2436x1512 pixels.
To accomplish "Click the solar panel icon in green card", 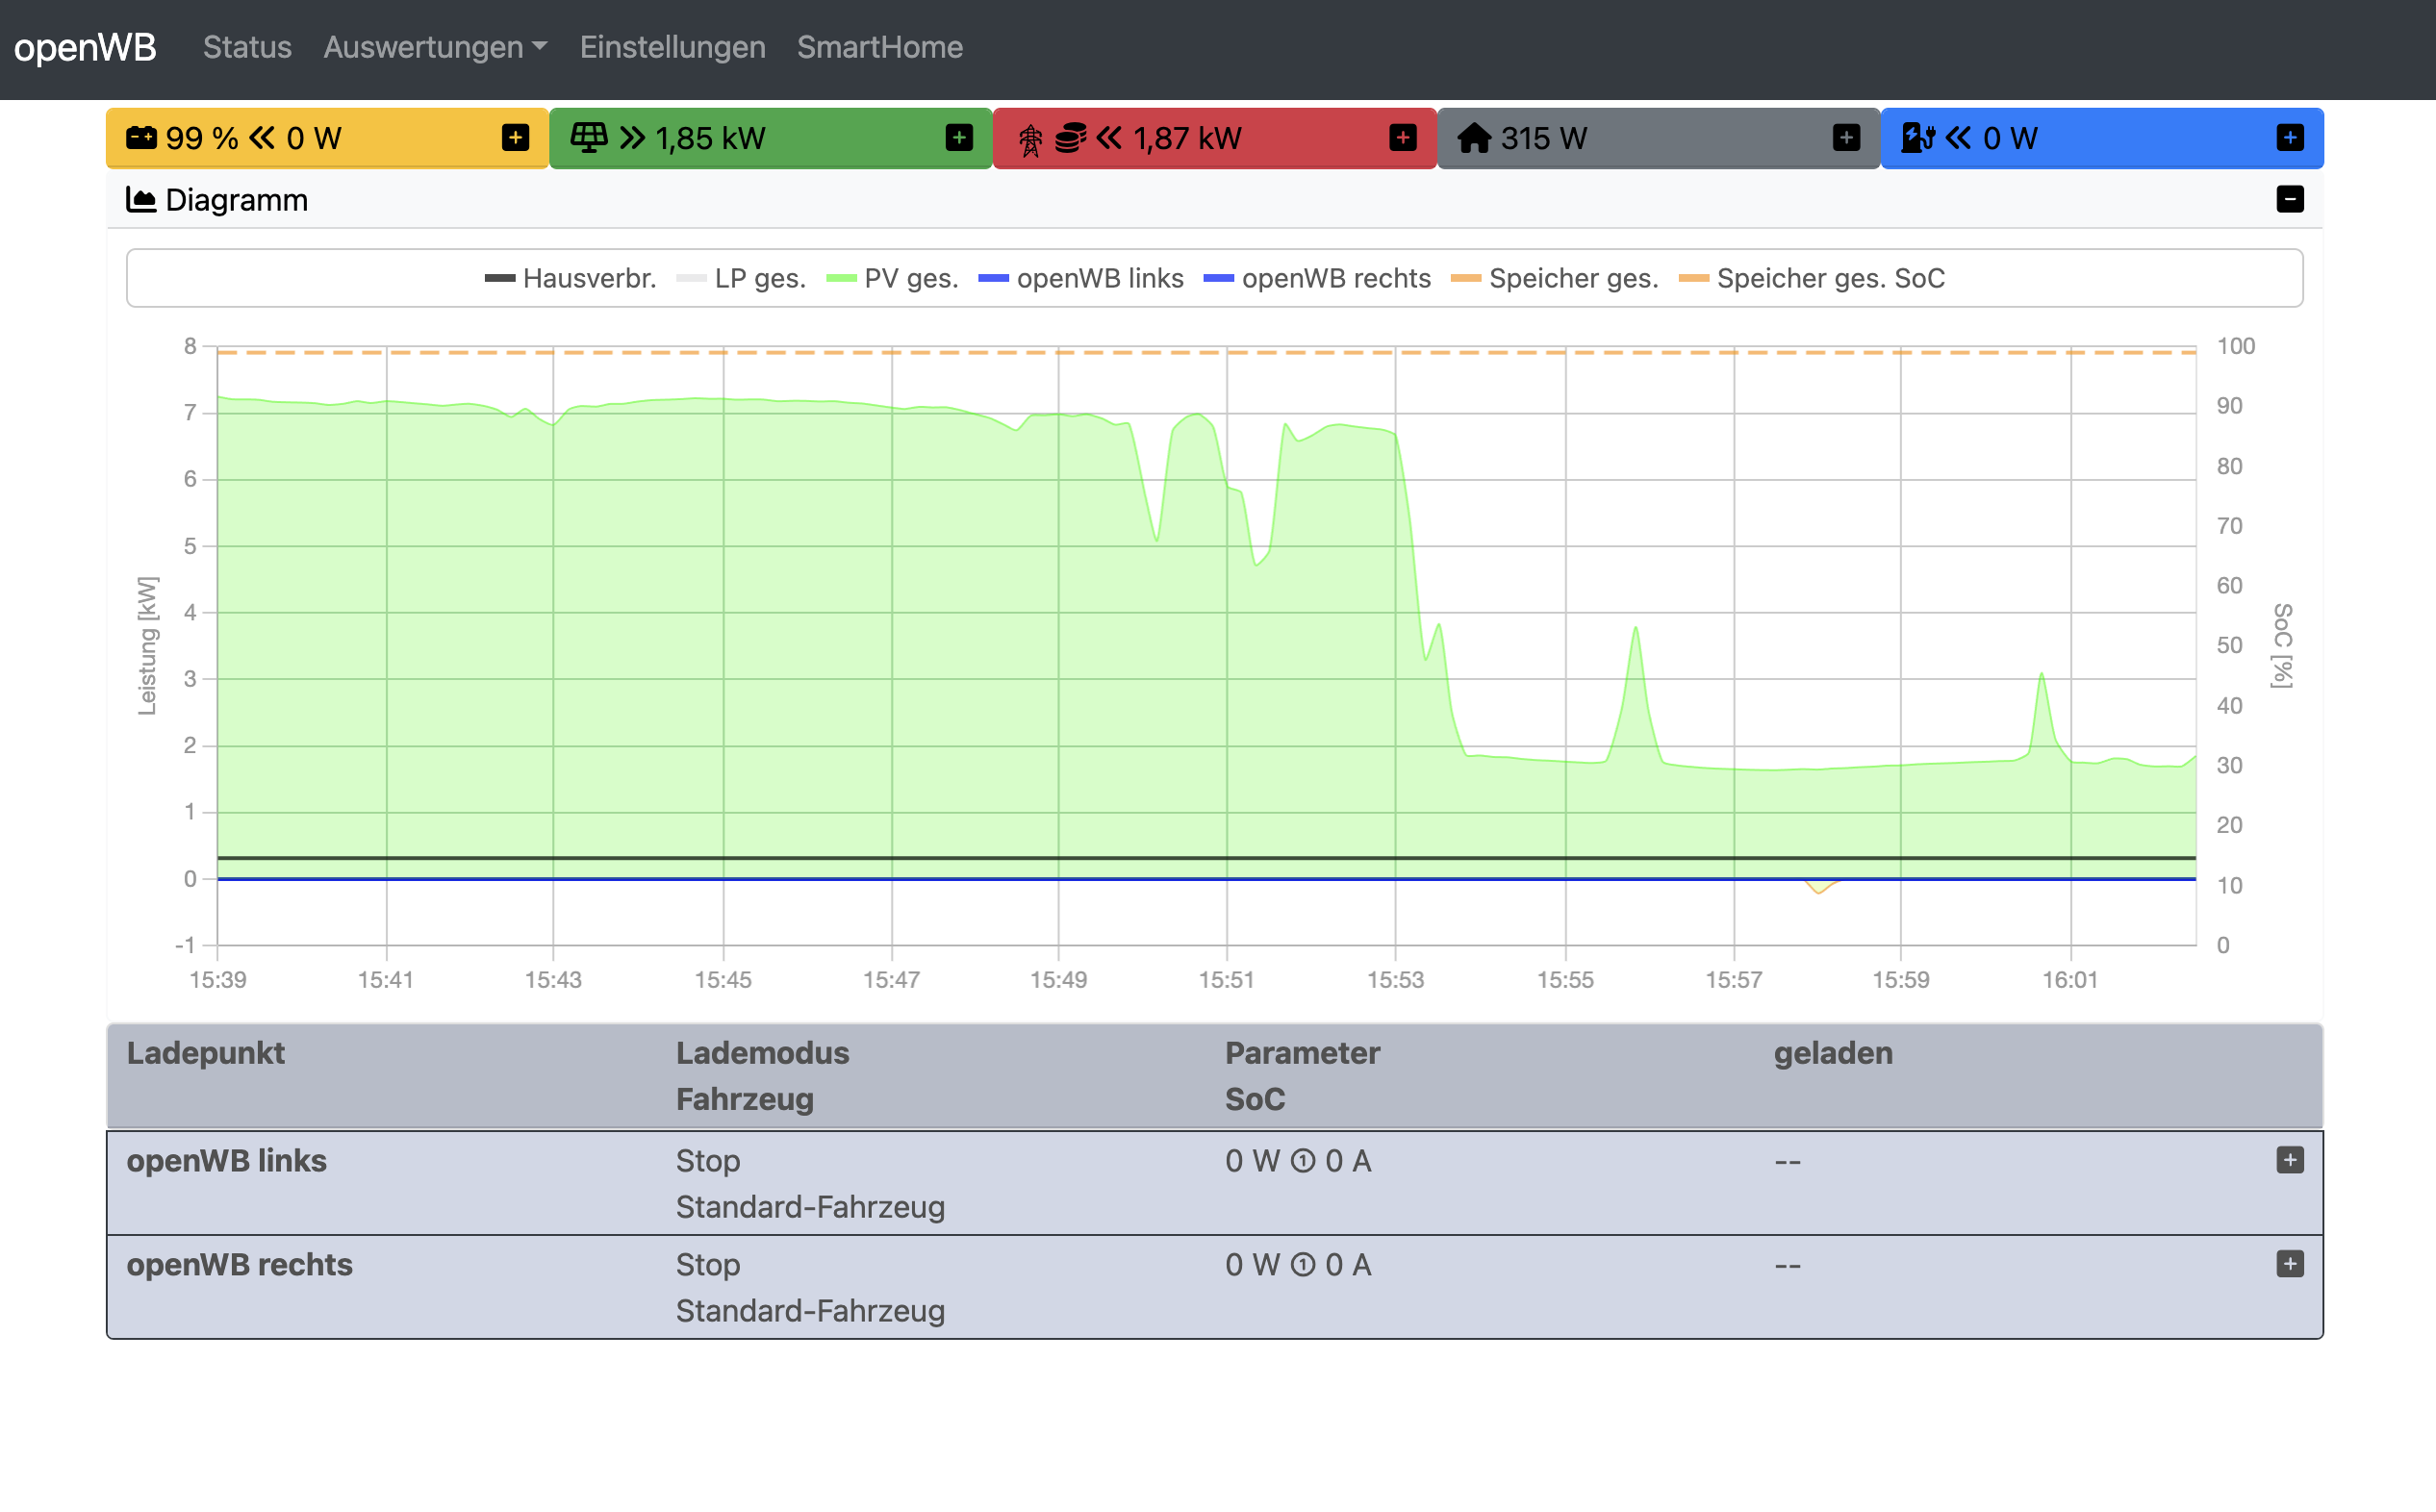I will pos(588,138).
